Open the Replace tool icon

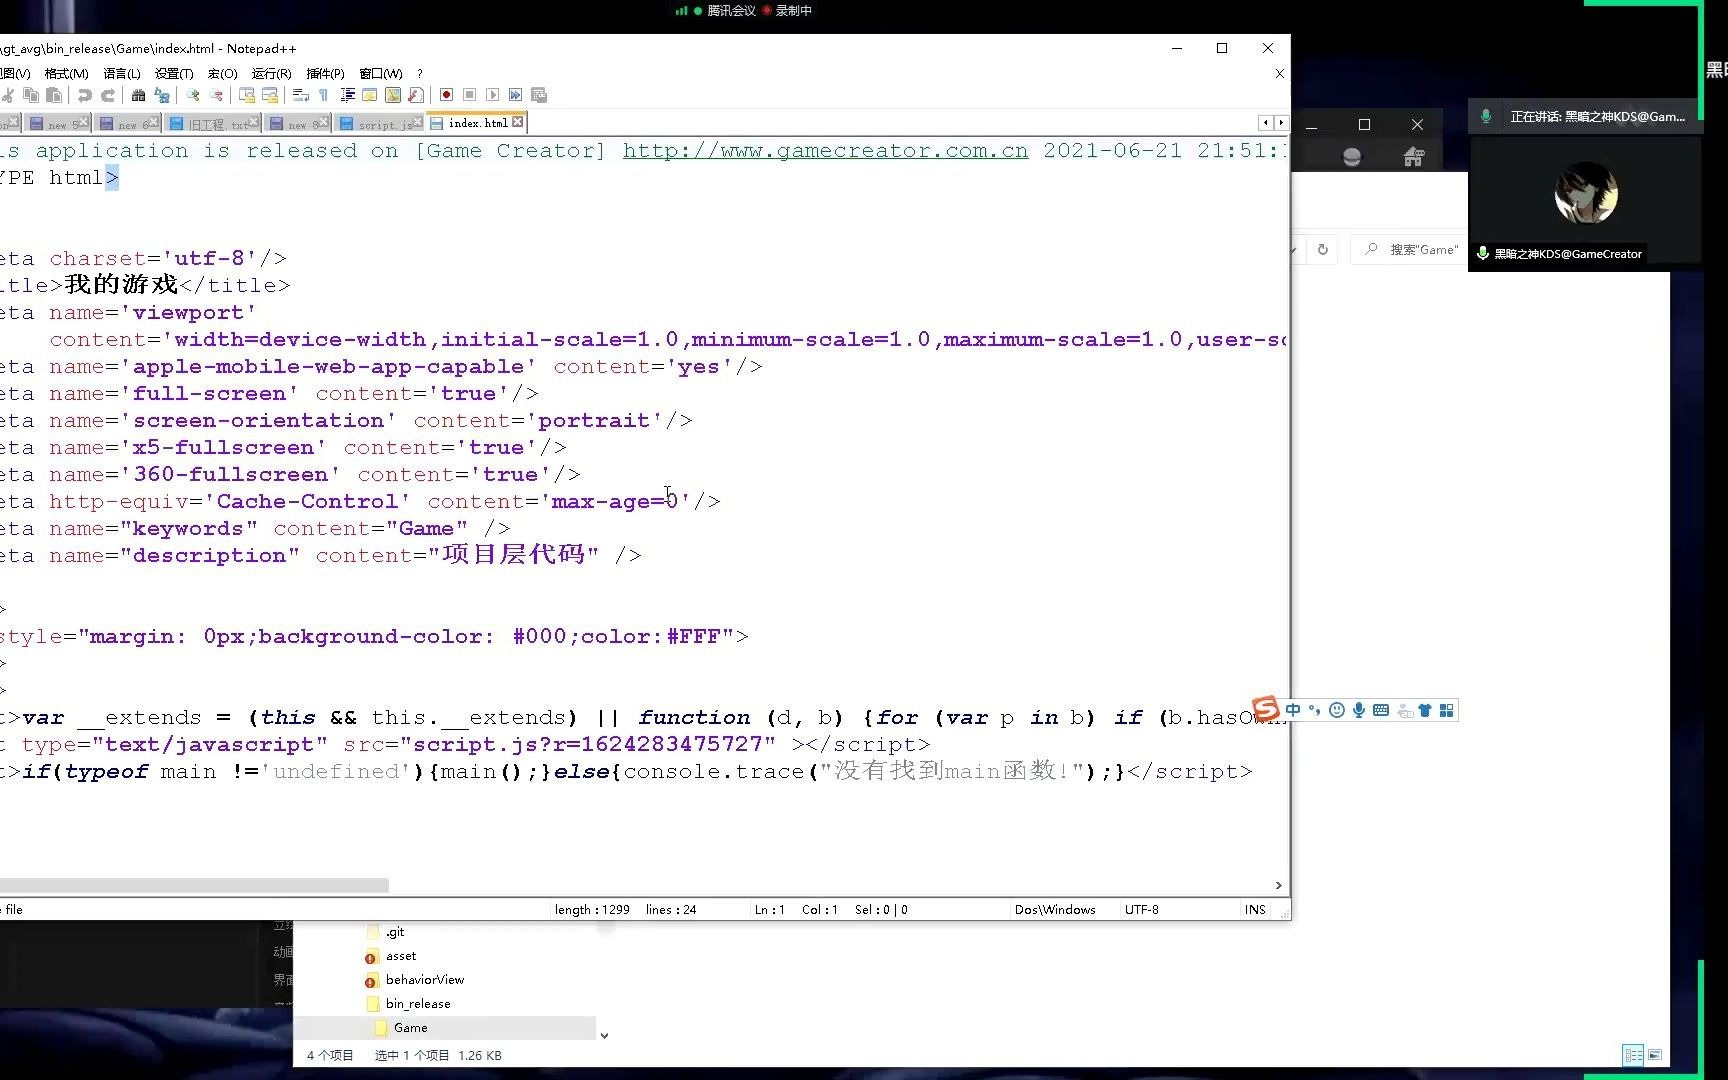(x=162, y=95)
